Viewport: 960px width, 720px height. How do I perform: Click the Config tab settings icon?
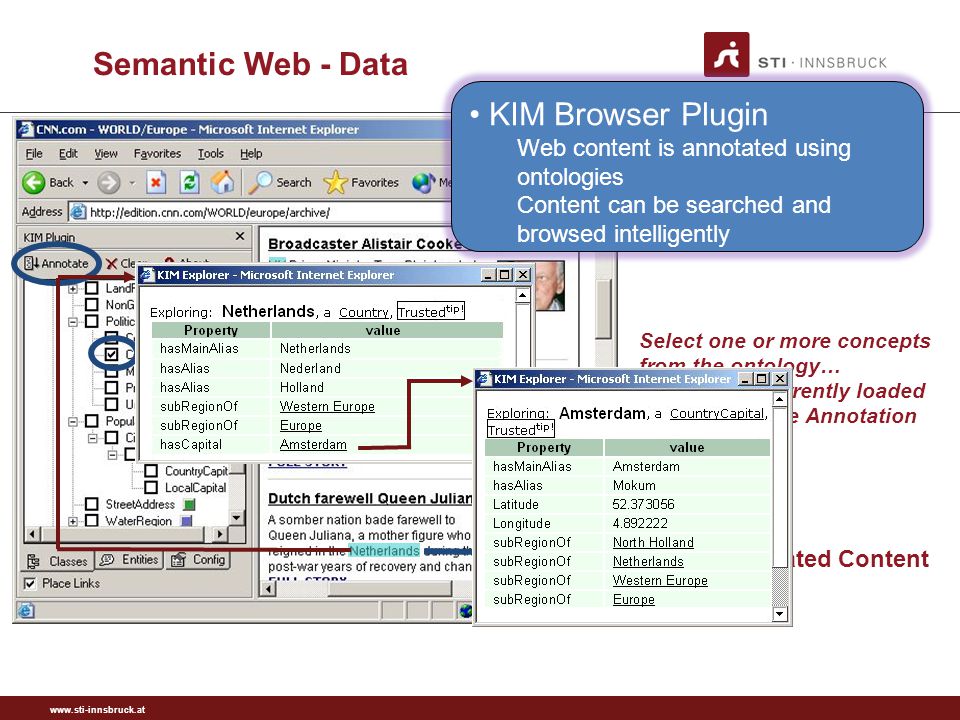[179, 560]
